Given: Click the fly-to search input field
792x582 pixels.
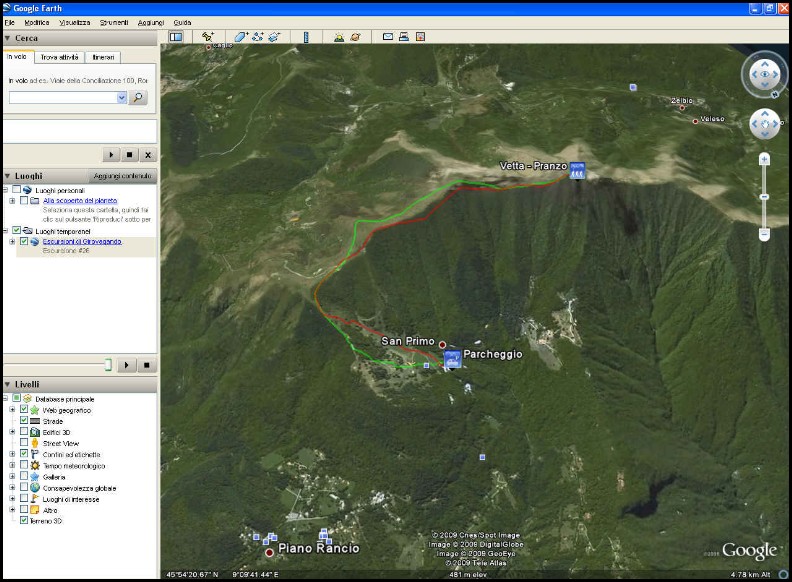Looking at the screenshot, I should [x=63, y=98].
